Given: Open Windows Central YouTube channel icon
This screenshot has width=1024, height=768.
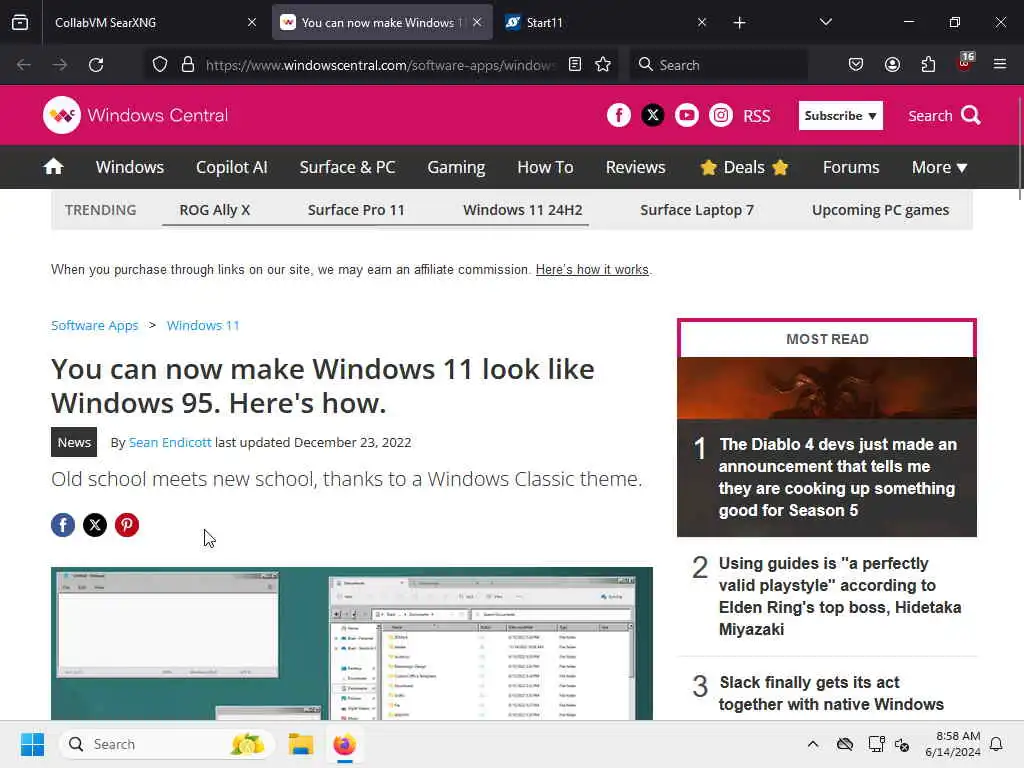Looking at the screenshot, I should click(686, 116).
